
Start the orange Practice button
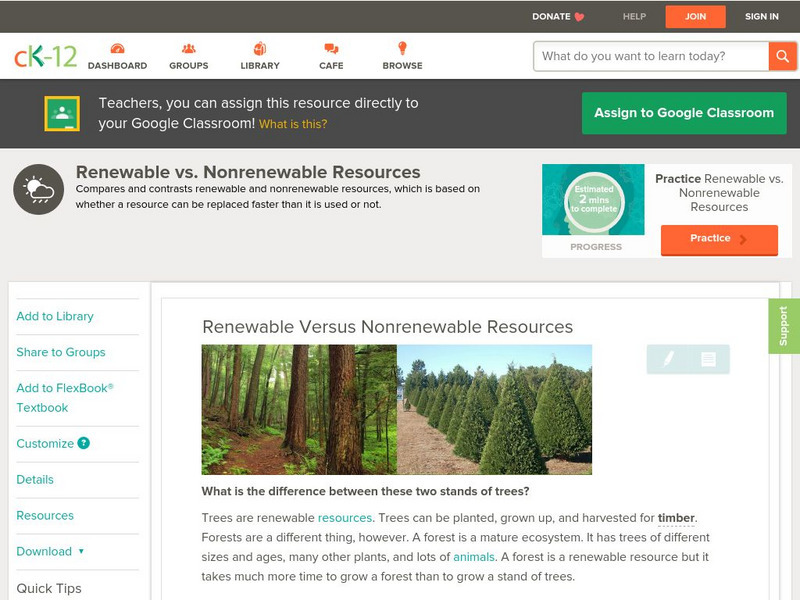point(718,239)
